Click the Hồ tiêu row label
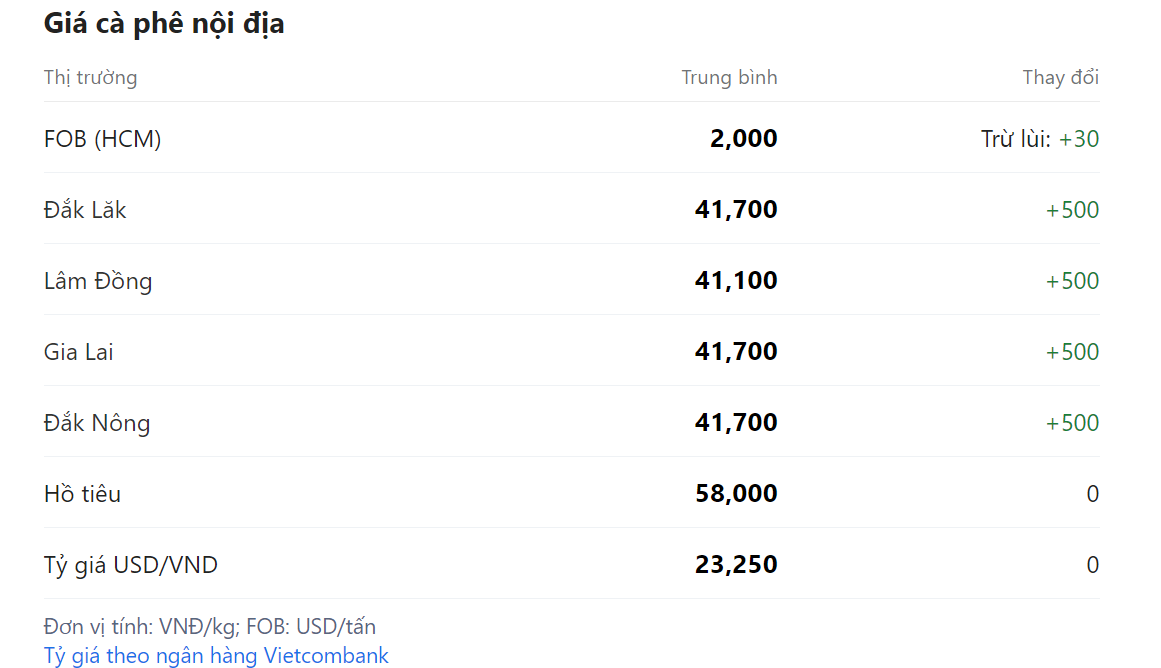 click(82, 494)
